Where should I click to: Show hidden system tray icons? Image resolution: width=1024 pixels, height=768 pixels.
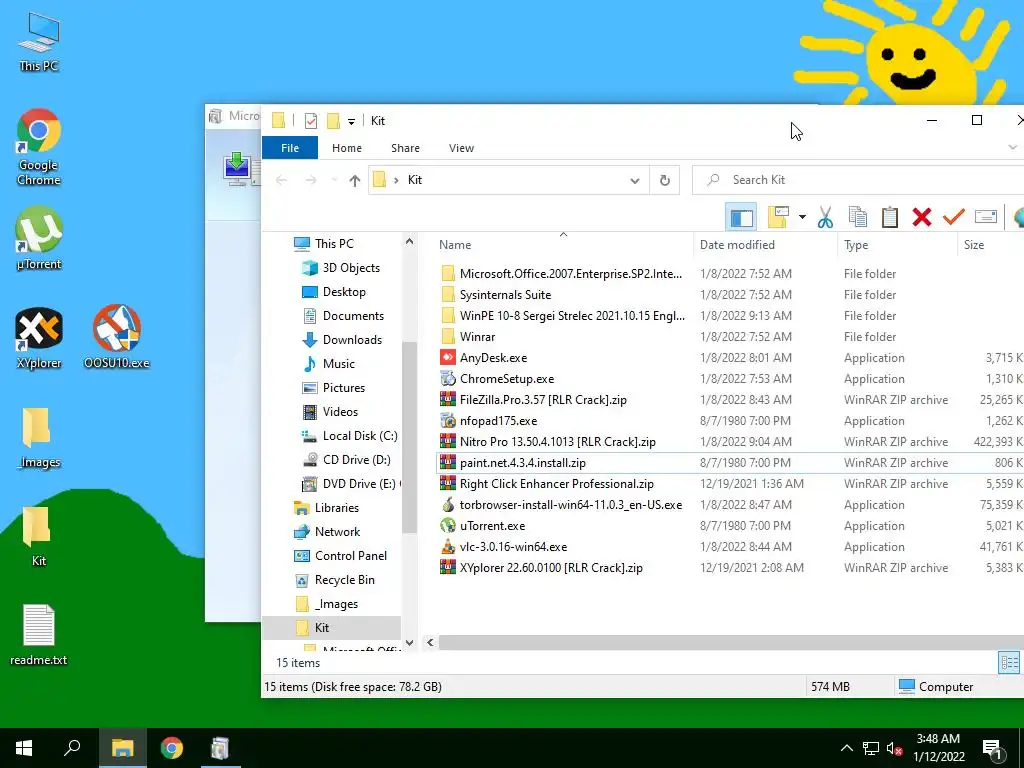point(846,748)
